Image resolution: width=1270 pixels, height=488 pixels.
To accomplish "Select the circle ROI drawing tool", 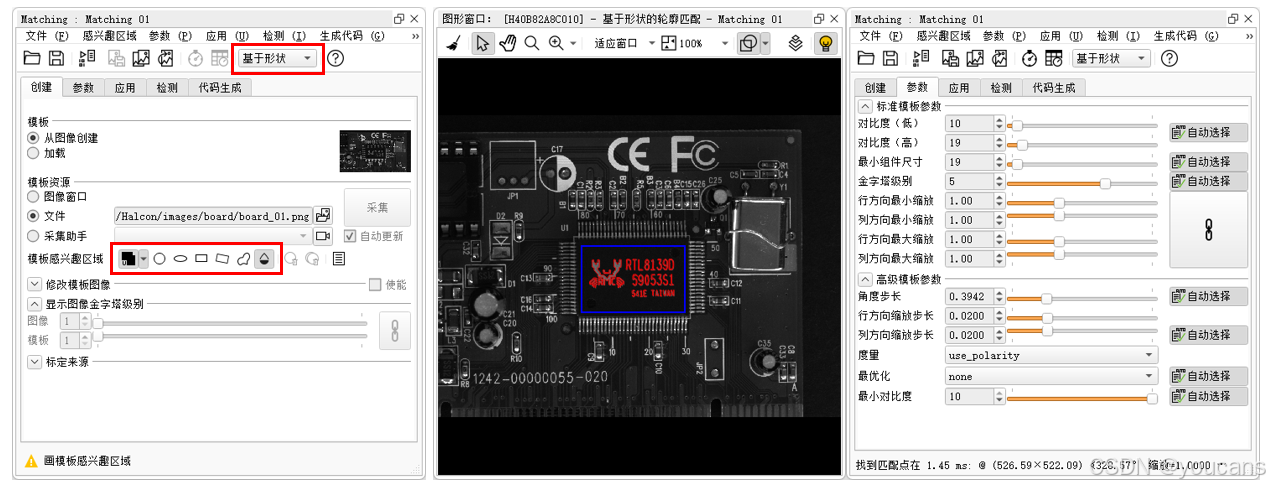I will point(159,258).
